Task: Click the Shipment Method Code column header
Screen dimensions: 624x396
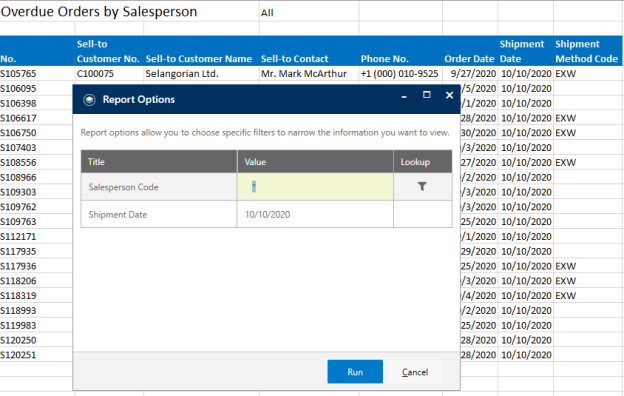Action: 587,52
